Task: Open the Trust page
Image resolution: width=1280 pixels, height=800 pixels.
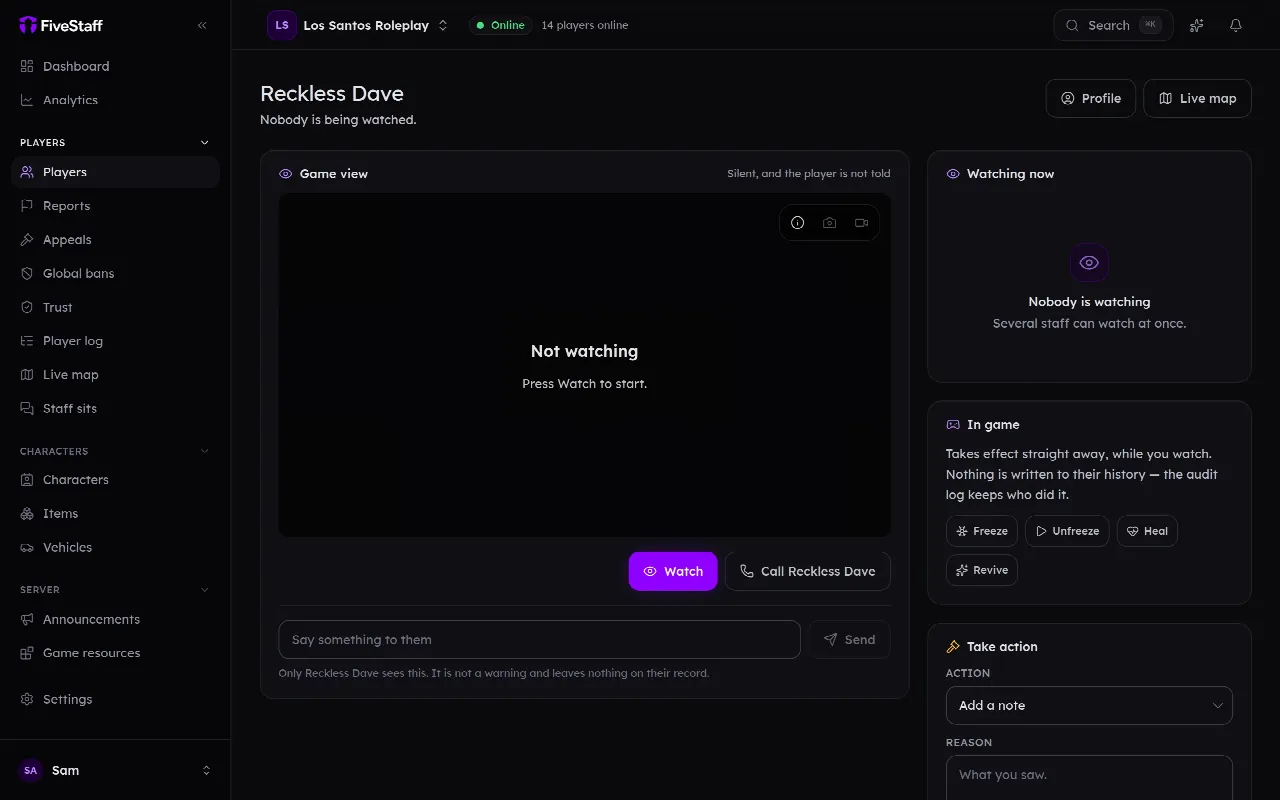Action: [x=115, y=307]
